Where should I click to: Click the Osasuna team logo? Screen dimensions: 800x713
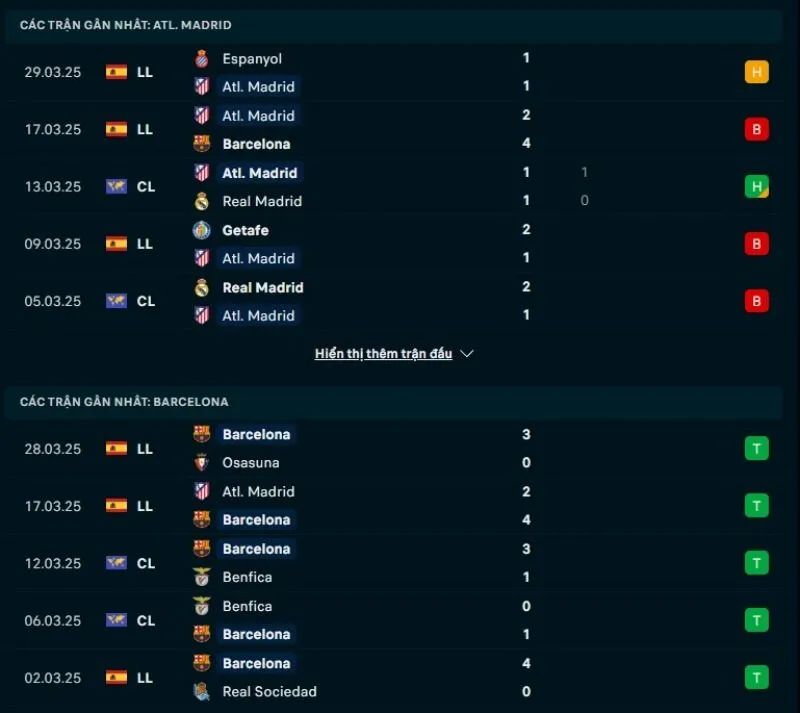(x=201, y=463)
